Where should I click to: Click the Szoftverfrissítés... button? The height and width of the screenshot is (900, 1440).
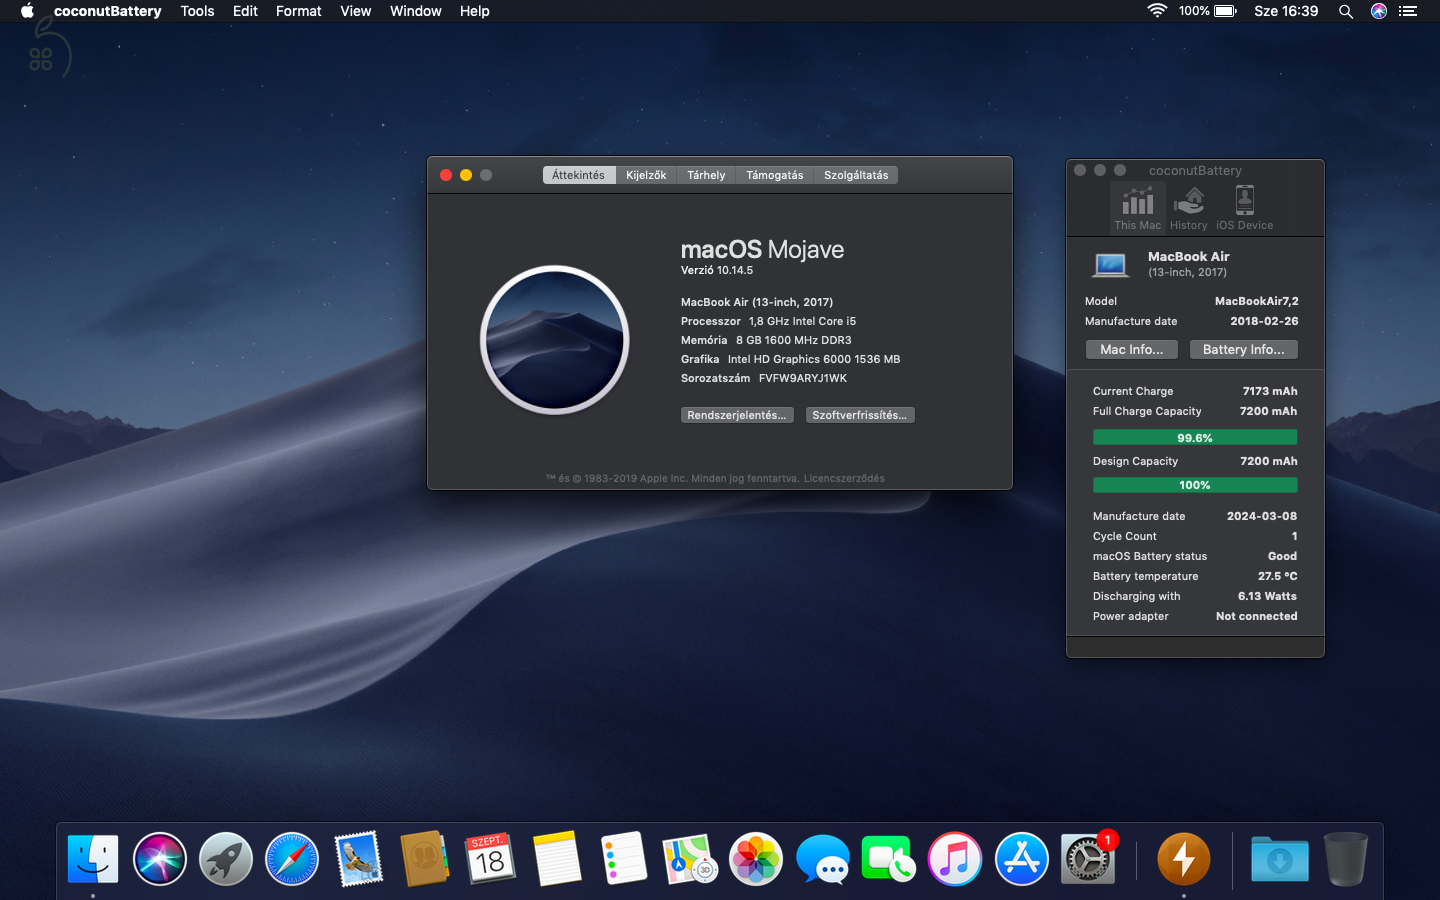click(x=860, y=415)
